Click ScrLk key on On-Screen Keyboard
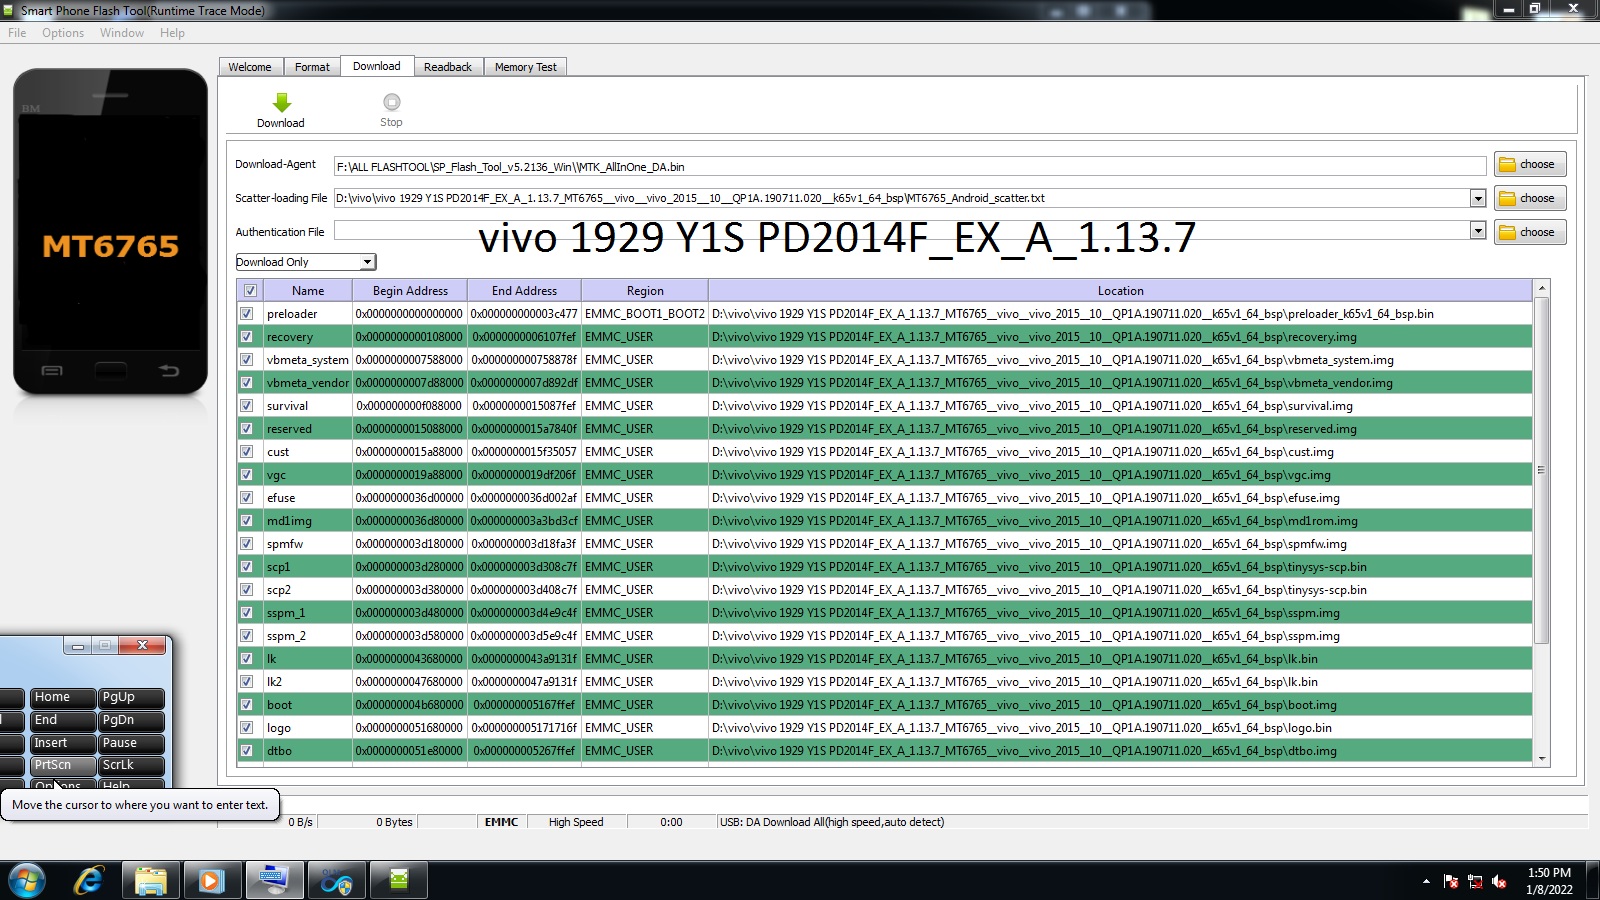 click(x=131, y=765)
